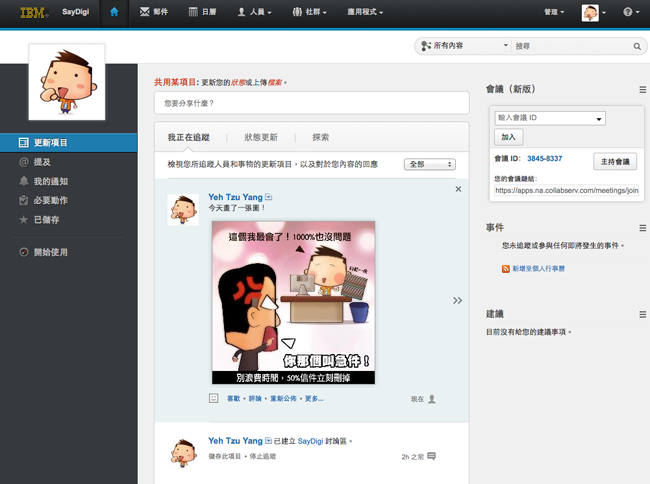Click the RSS feed icon under 事件
Viewport: 650px width, 484px height.
pyautogui.click(x=507, y=269)
